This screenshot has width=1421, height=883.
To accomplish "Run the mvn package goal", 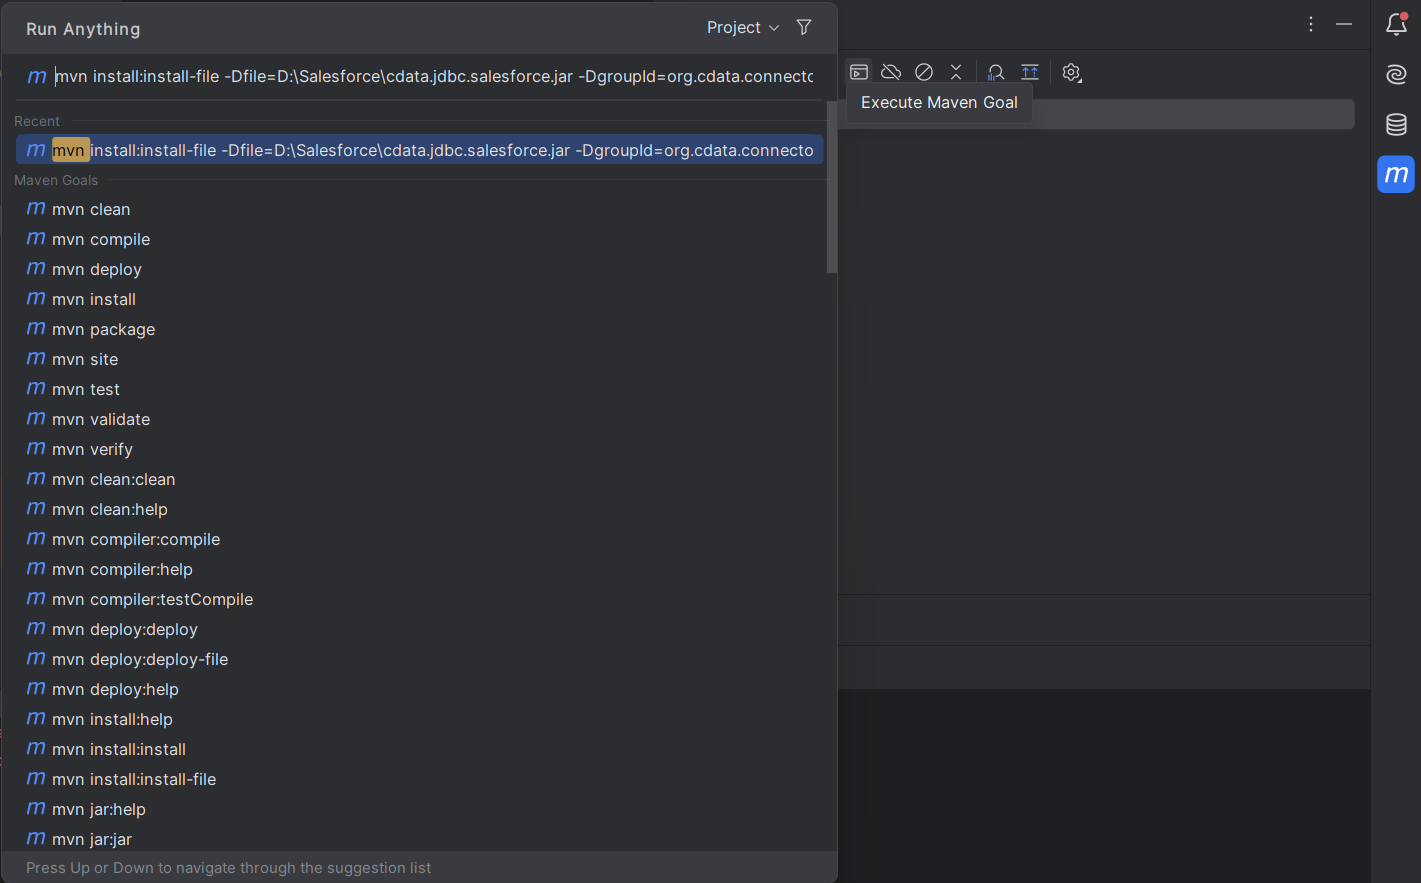I will [103, 329].
